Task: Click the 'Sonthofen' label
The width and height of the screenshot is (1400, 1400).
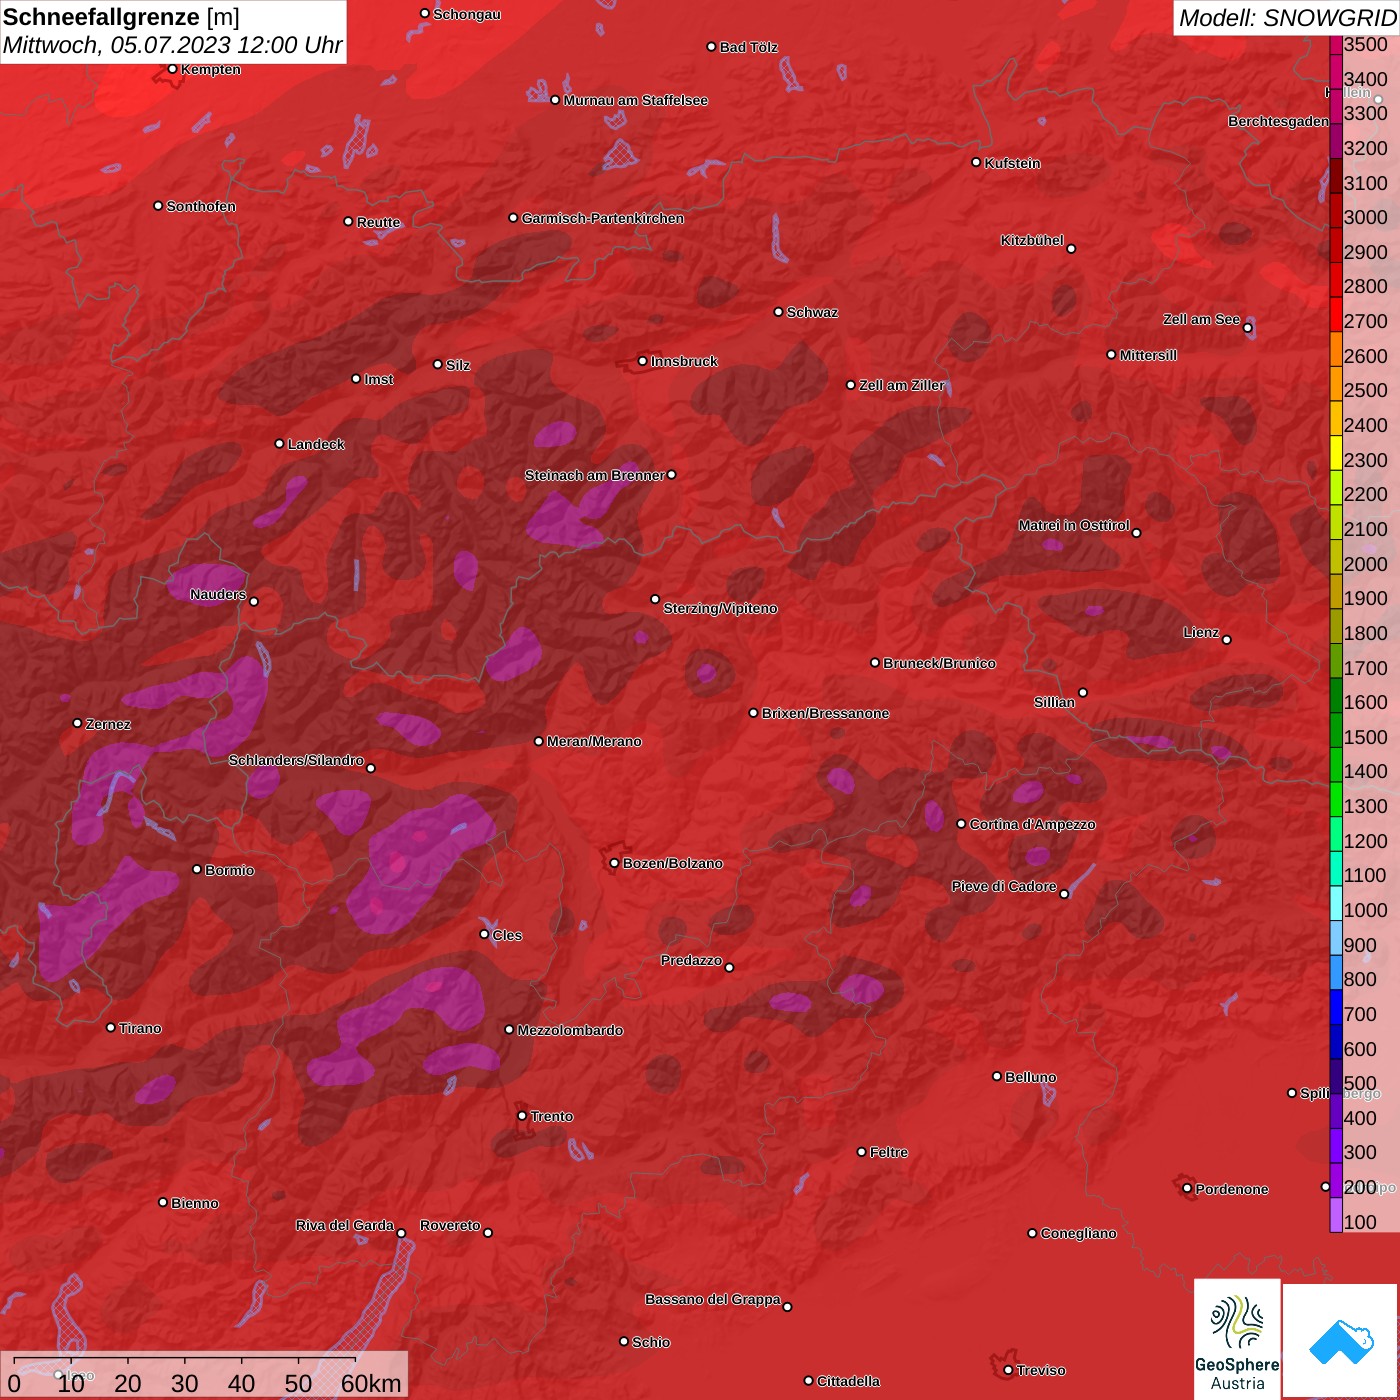Action: (201, 206)
